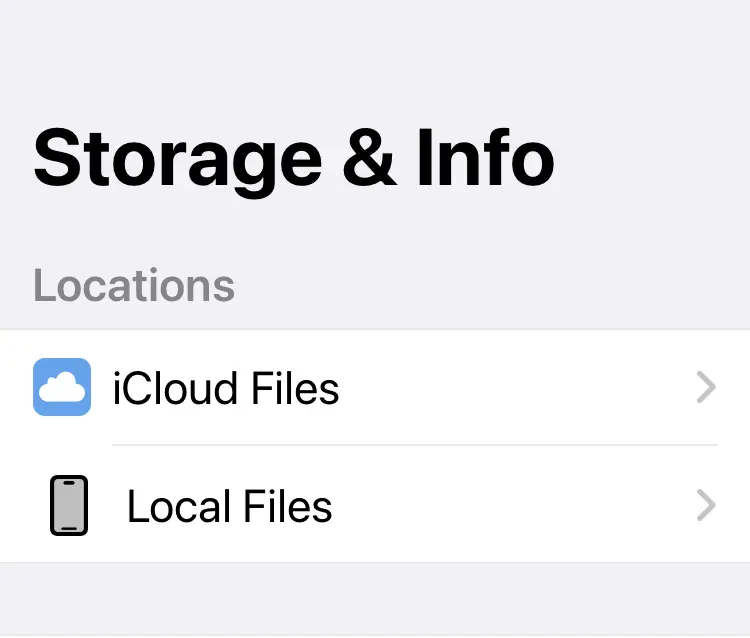Screen dimensions: 750x638
Task: Click the word Storage in the title
Action: pyautogui.click(x=178, y=160)
